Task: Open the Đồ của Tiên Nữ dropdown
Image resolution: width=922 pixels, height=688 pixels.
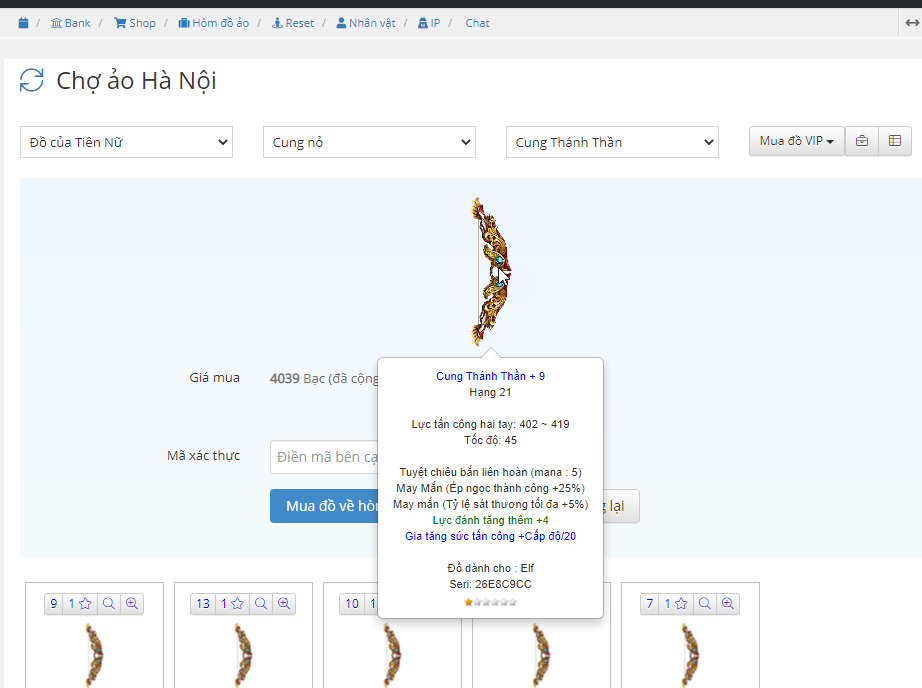Action: 126,142
